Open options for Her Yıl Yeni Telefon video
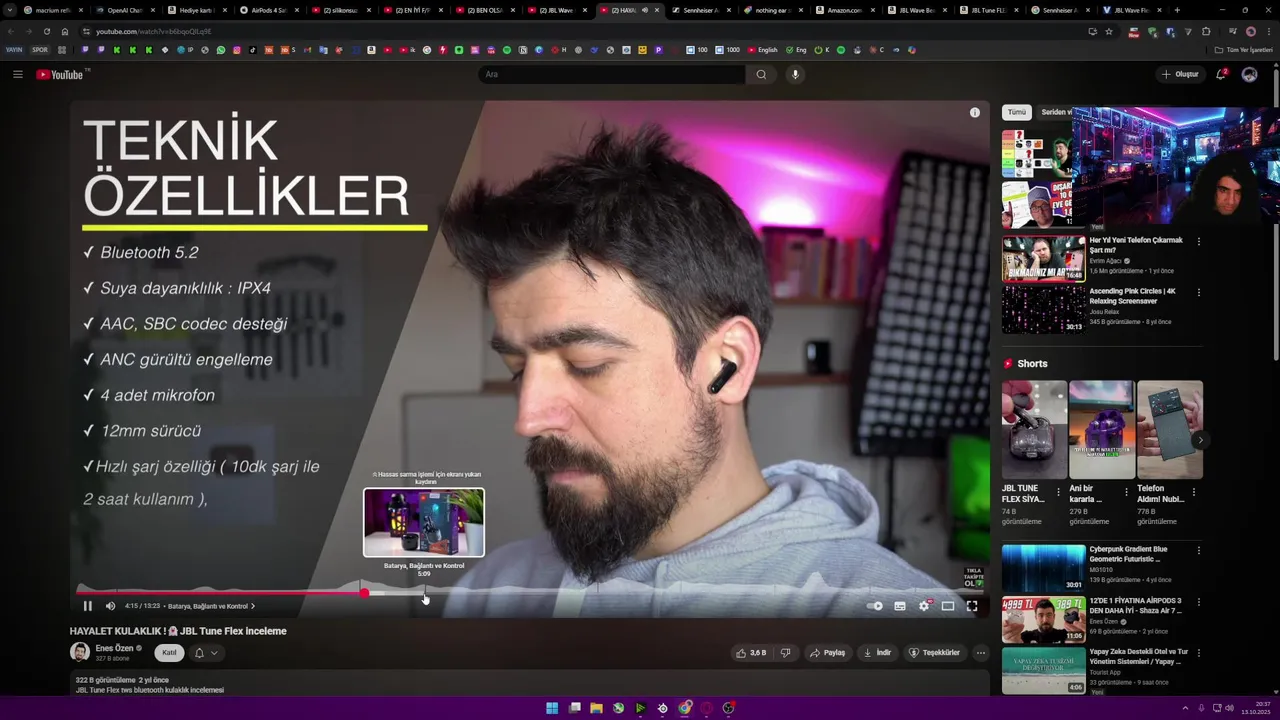 (1199, 241)
